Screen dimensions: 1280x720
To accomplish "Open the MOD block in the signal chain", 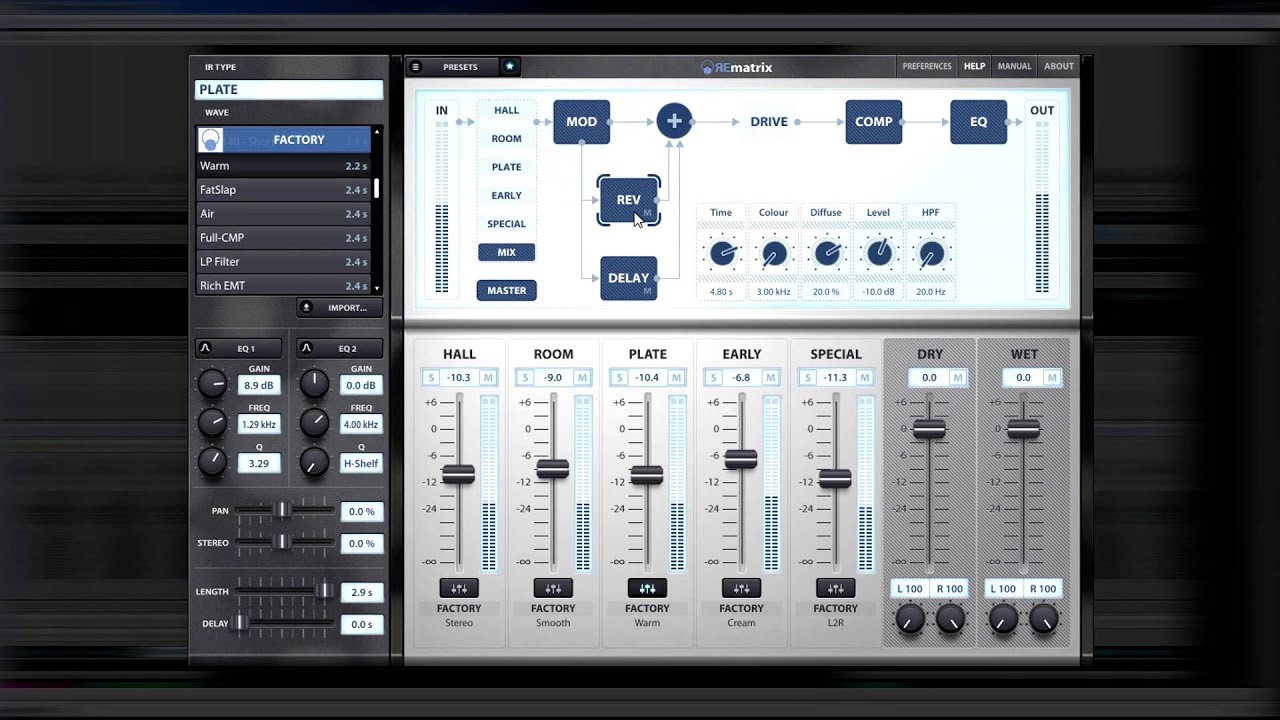I will coord(581,121).
